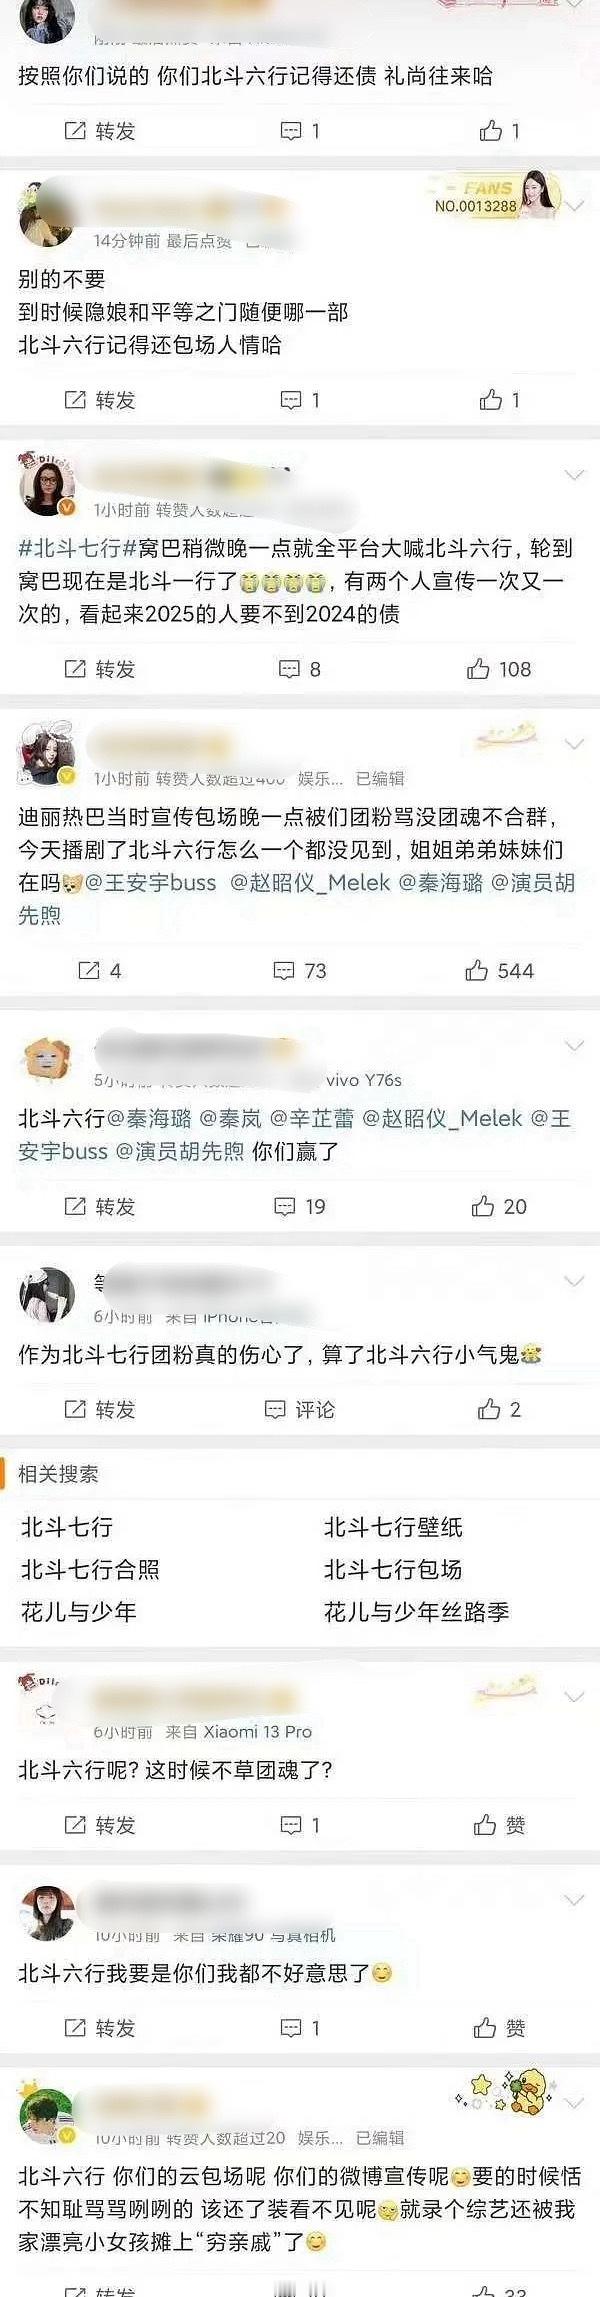Screen dimensions: 600x2297
Task: Repost the 我都不好意思了 post
Action: 99,2028
